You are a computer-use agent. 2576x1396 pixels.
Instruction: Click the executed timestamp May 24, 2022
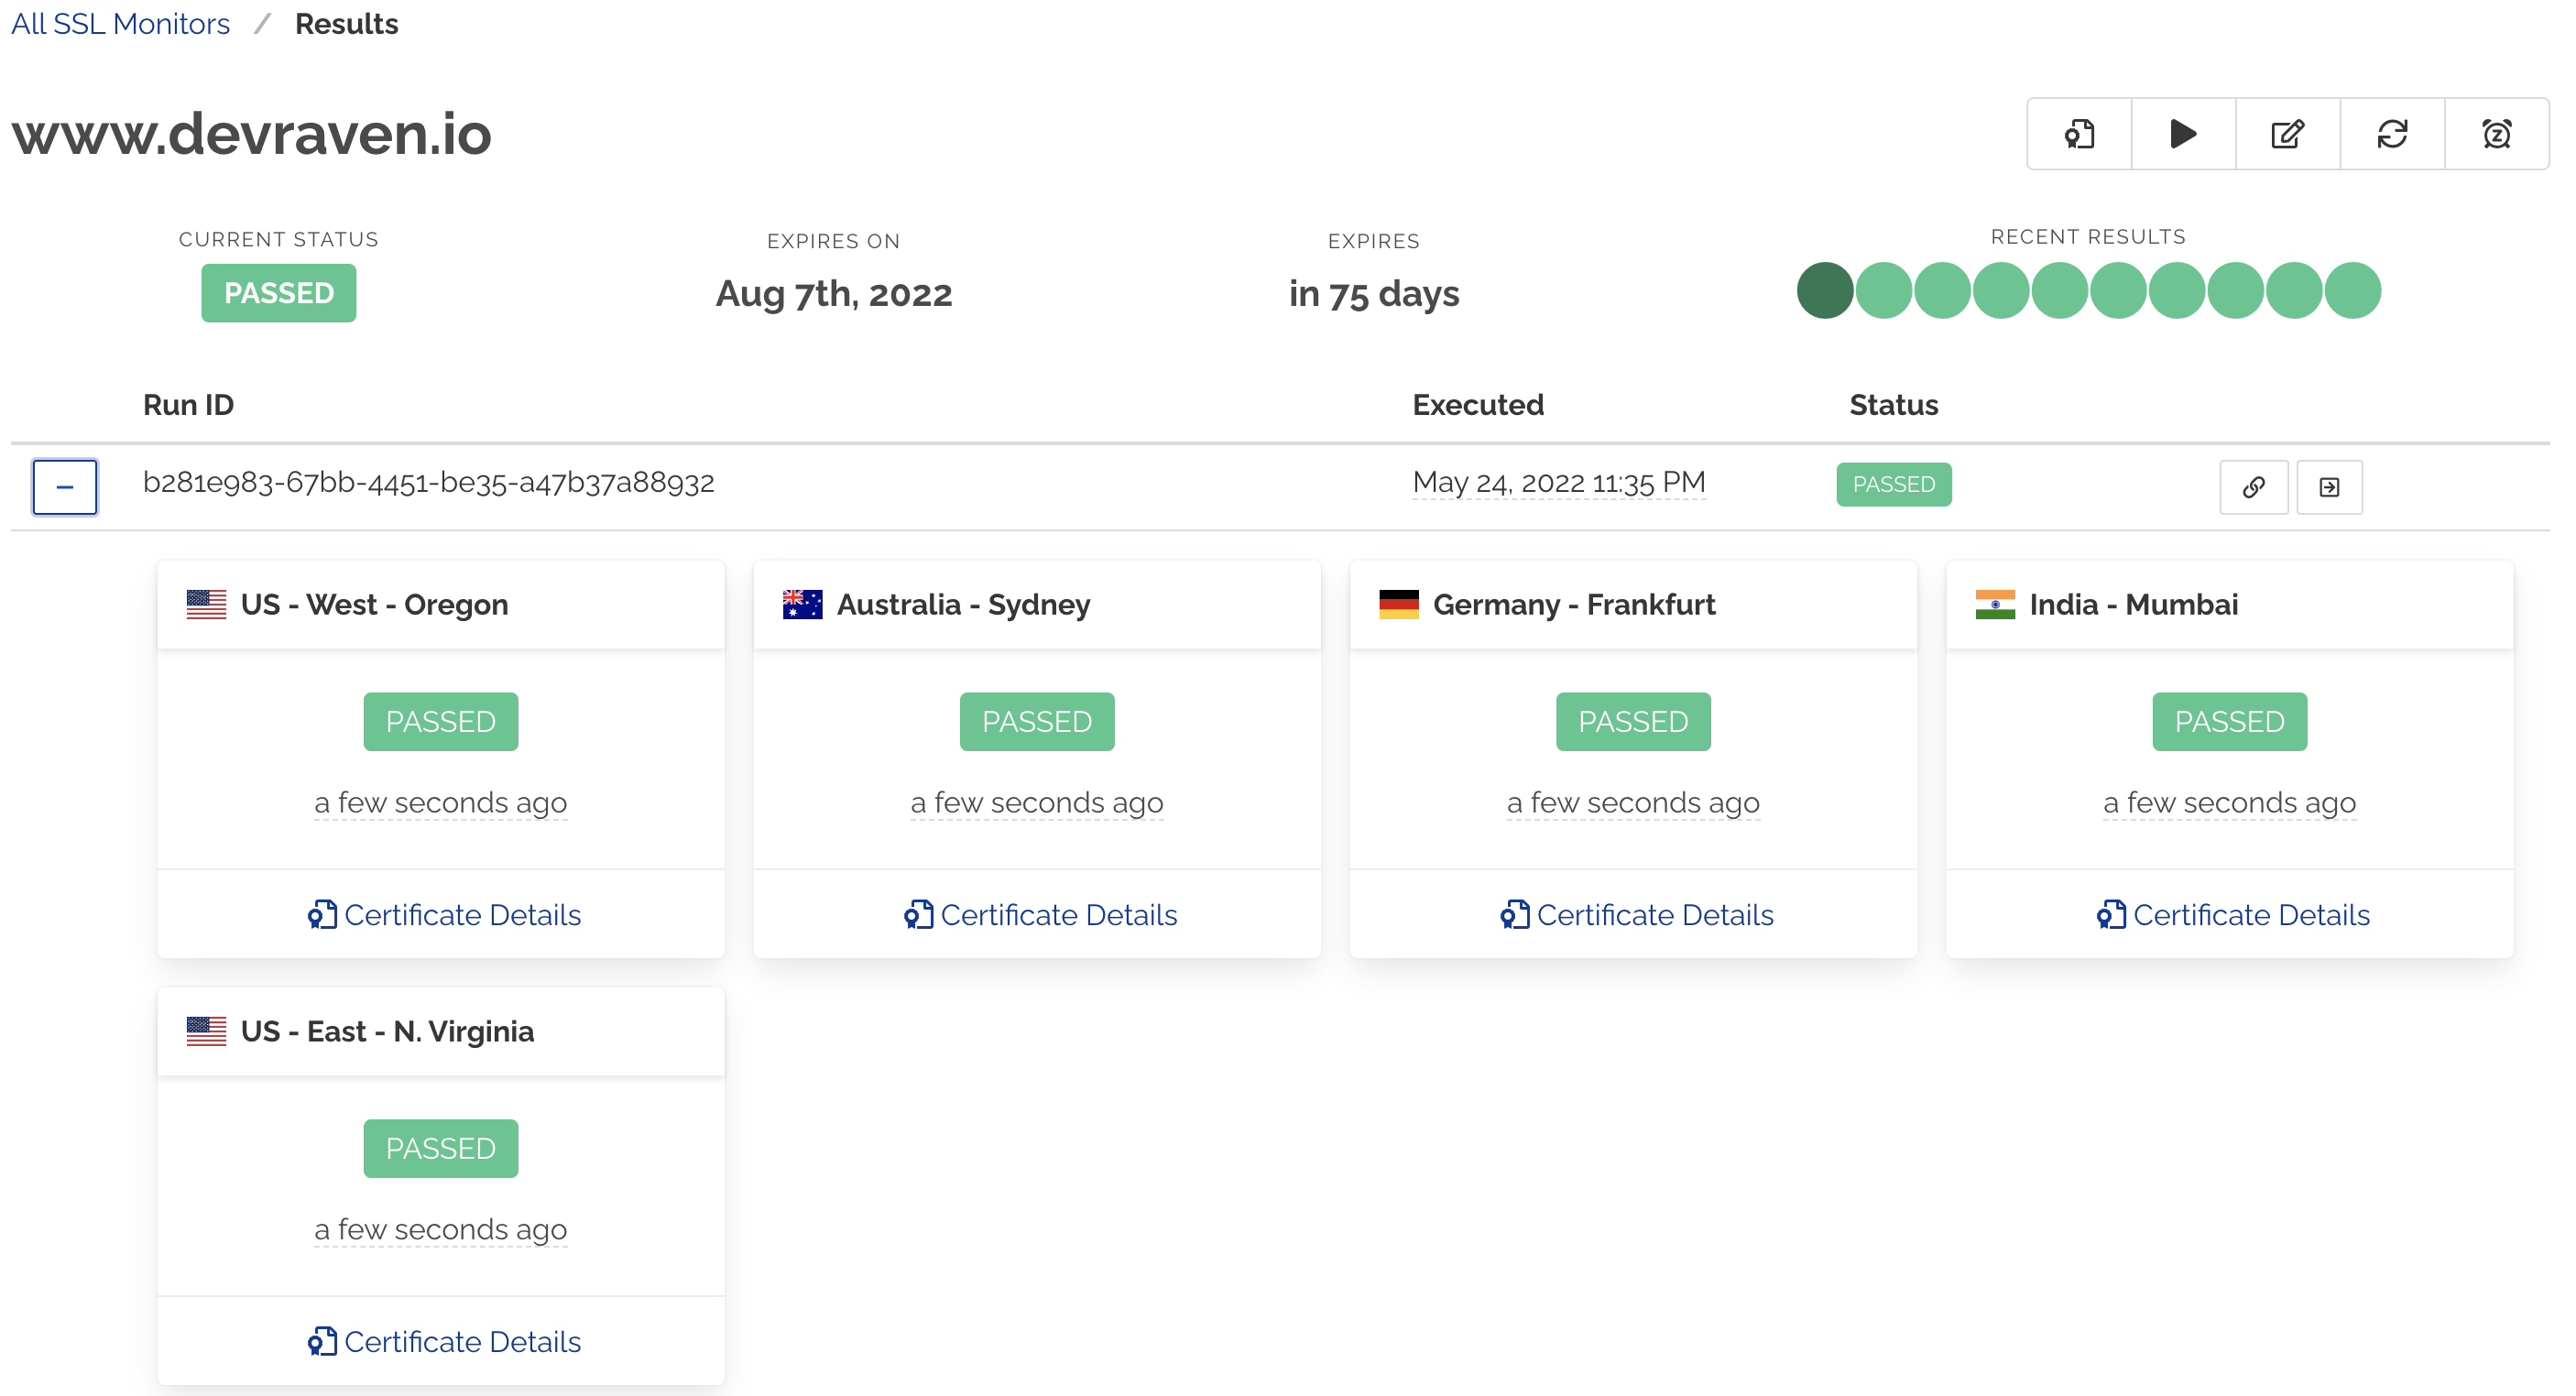tap(1558, 483)
